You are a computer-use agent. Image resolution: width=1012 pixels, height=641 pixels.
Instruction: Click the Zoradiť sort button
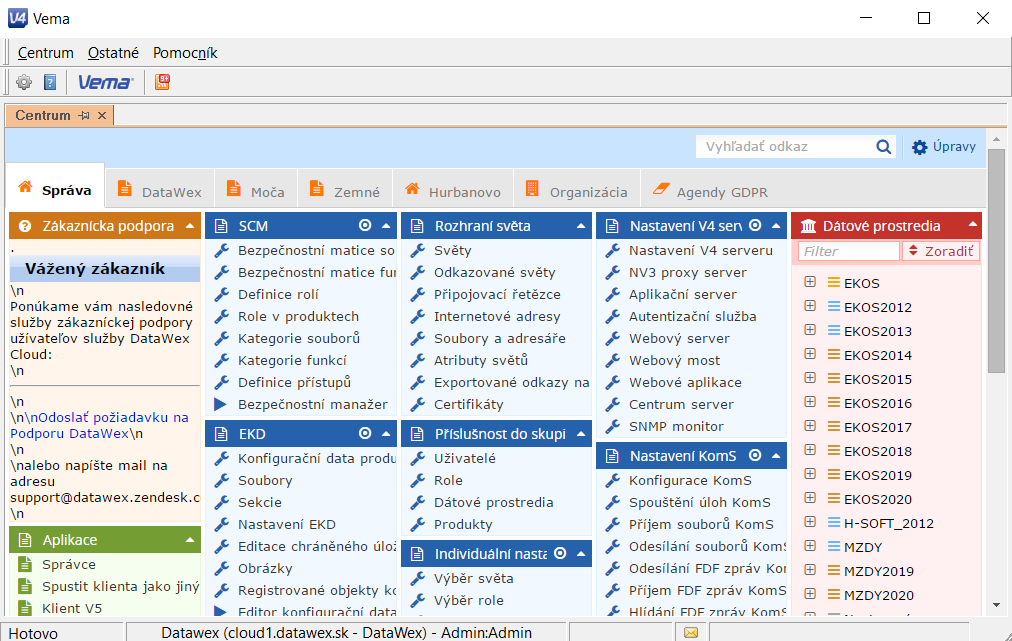pyautogui.click(x=941, y=251)
